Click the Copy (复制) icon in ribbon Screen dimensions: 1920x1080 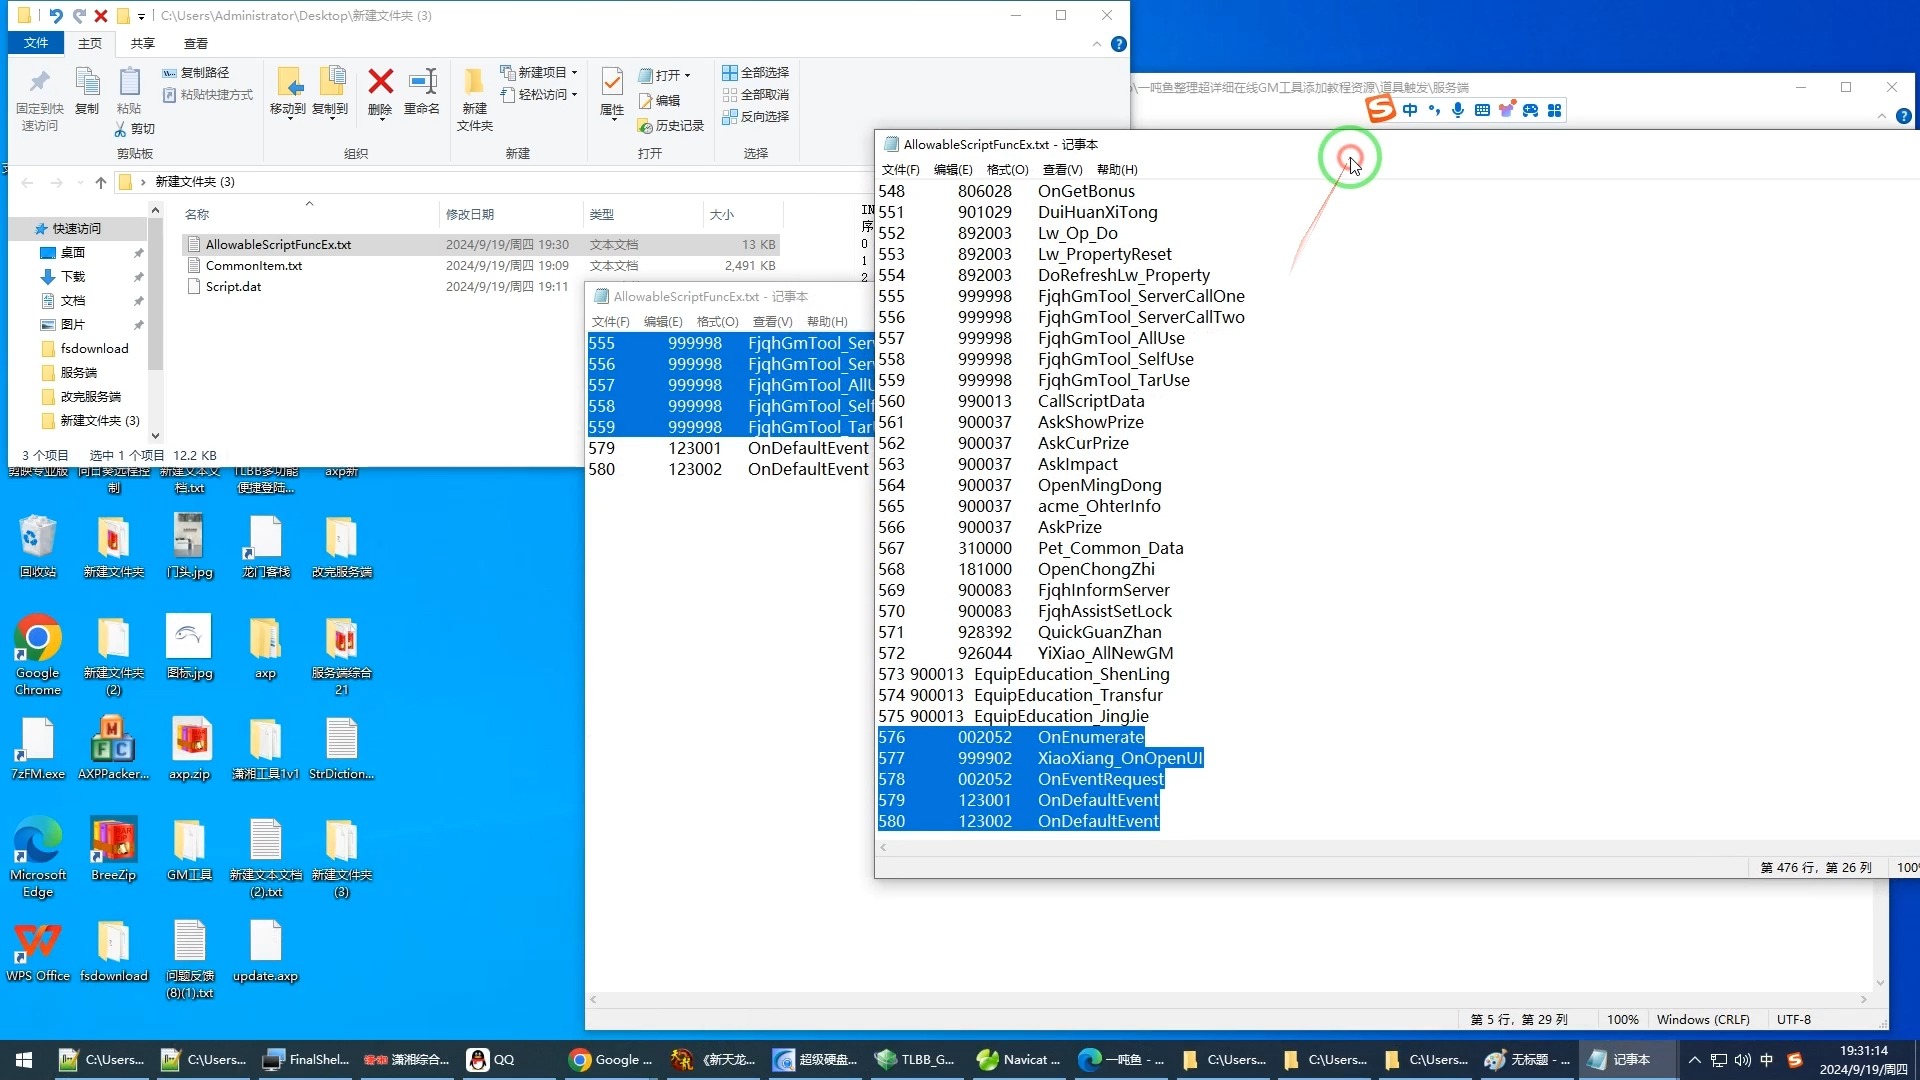pos(87,82)
